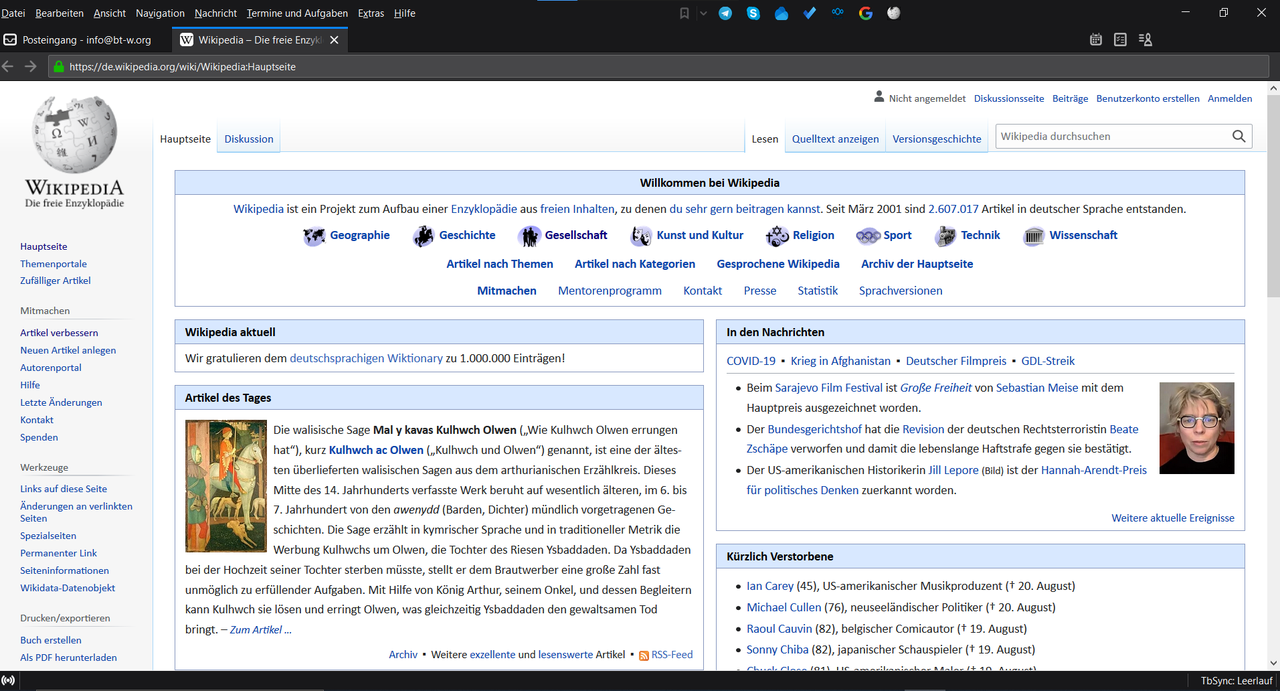Open the Skype shortcut icon
Screen dimensions: 1280x691
(753, 13)
